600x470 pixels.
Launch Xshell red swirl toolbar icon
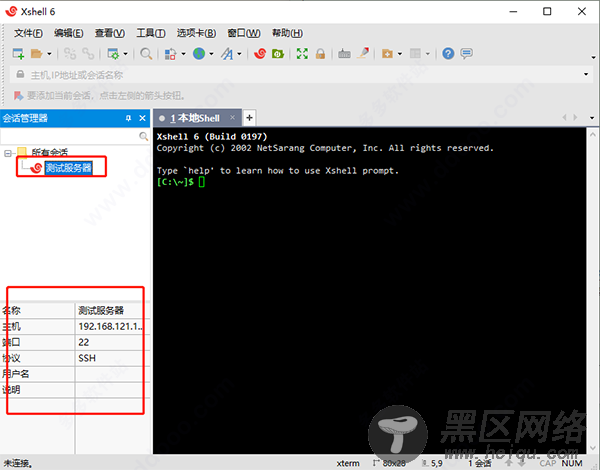coord(260,54)
